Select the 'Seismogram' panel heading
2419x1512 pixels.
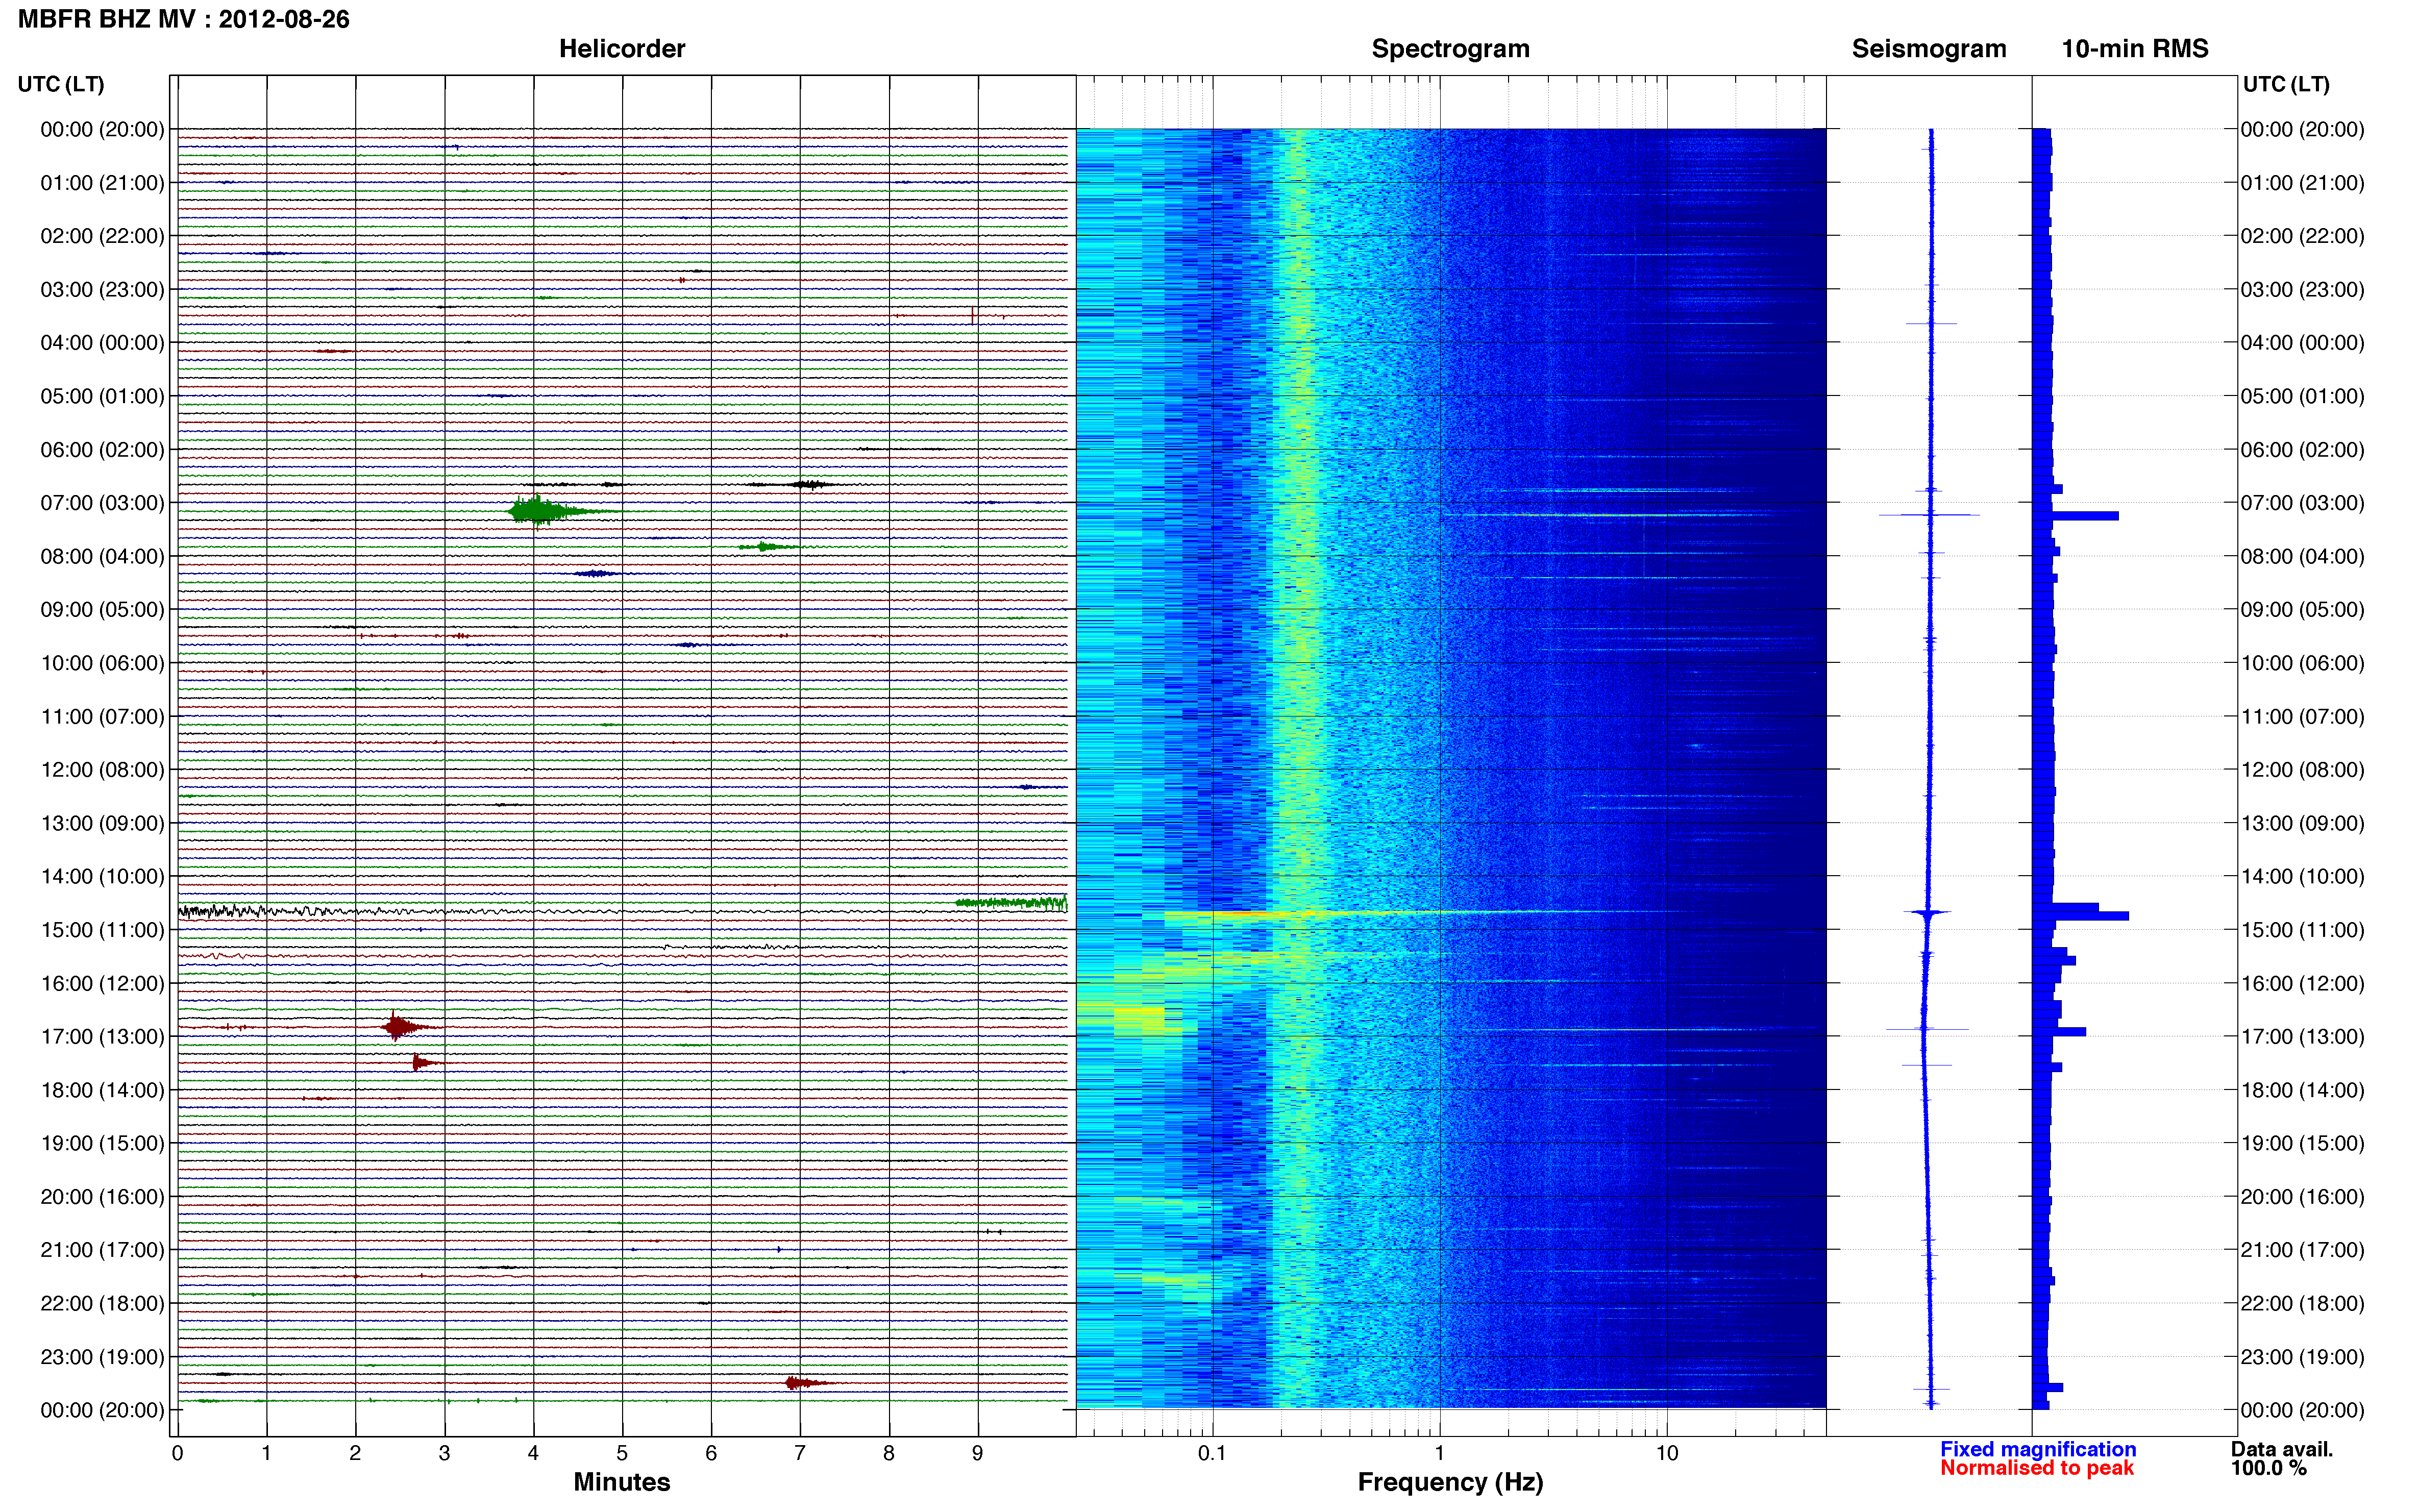pyautogui.click(x=1929, y=49)
